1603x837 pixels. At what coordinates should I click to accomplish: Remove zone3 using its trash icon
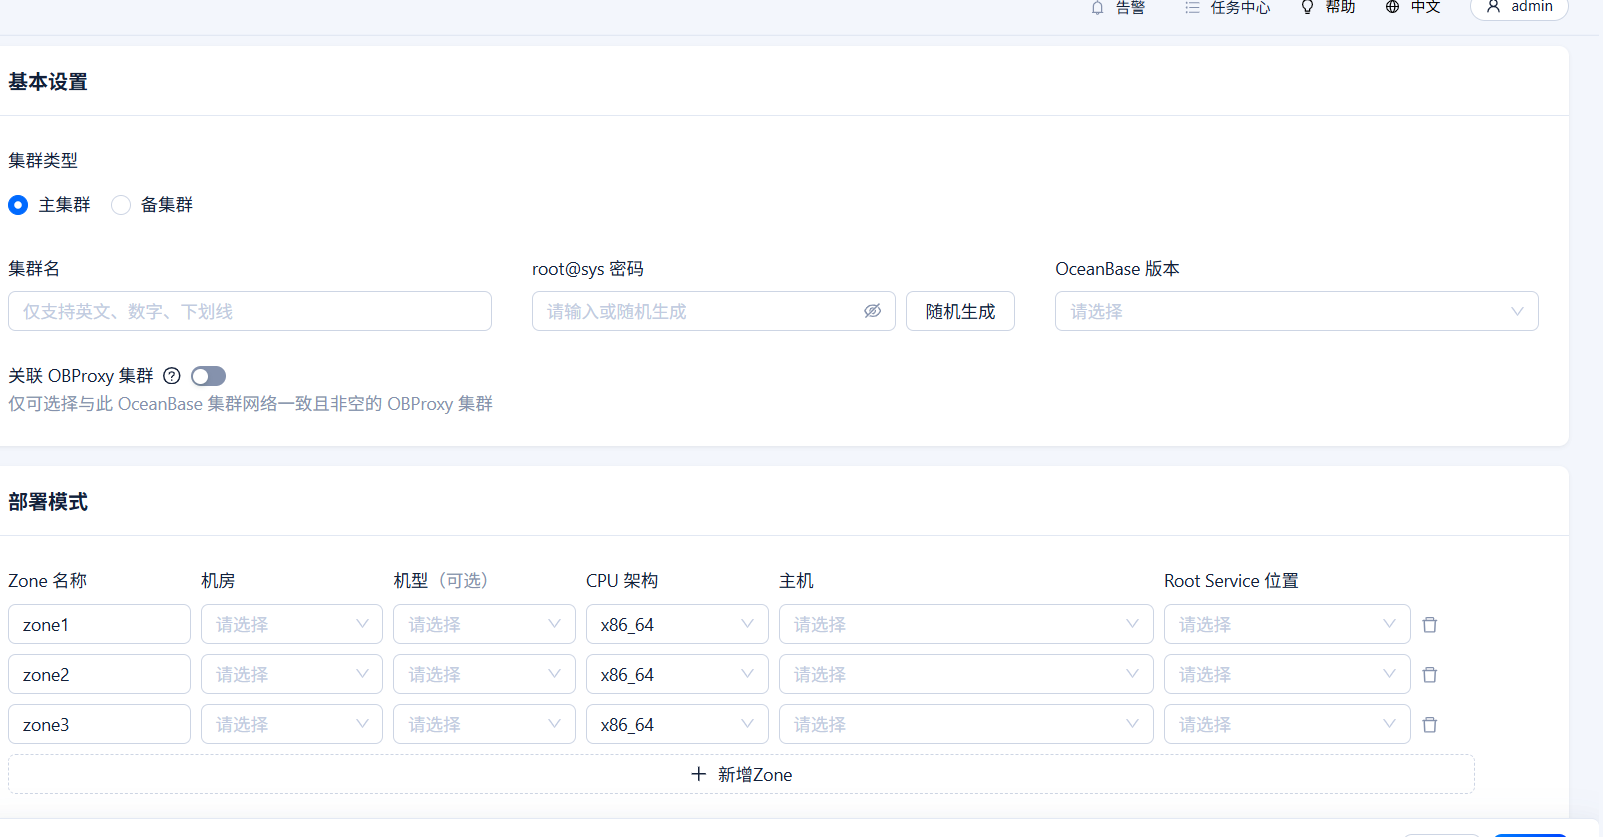coord(1430,725)
